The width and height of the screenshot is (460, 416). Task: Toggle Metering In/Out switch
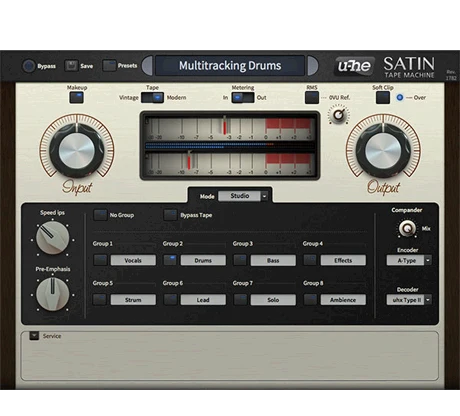[x=243, y=98]
